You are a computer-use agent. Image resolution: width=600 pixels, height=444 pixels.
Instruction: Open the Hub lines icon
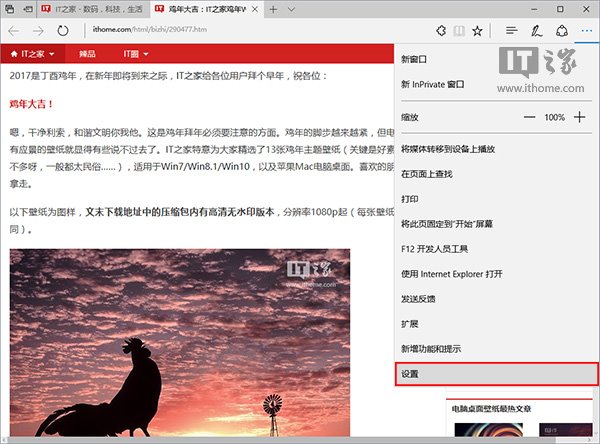coord(511,31)
